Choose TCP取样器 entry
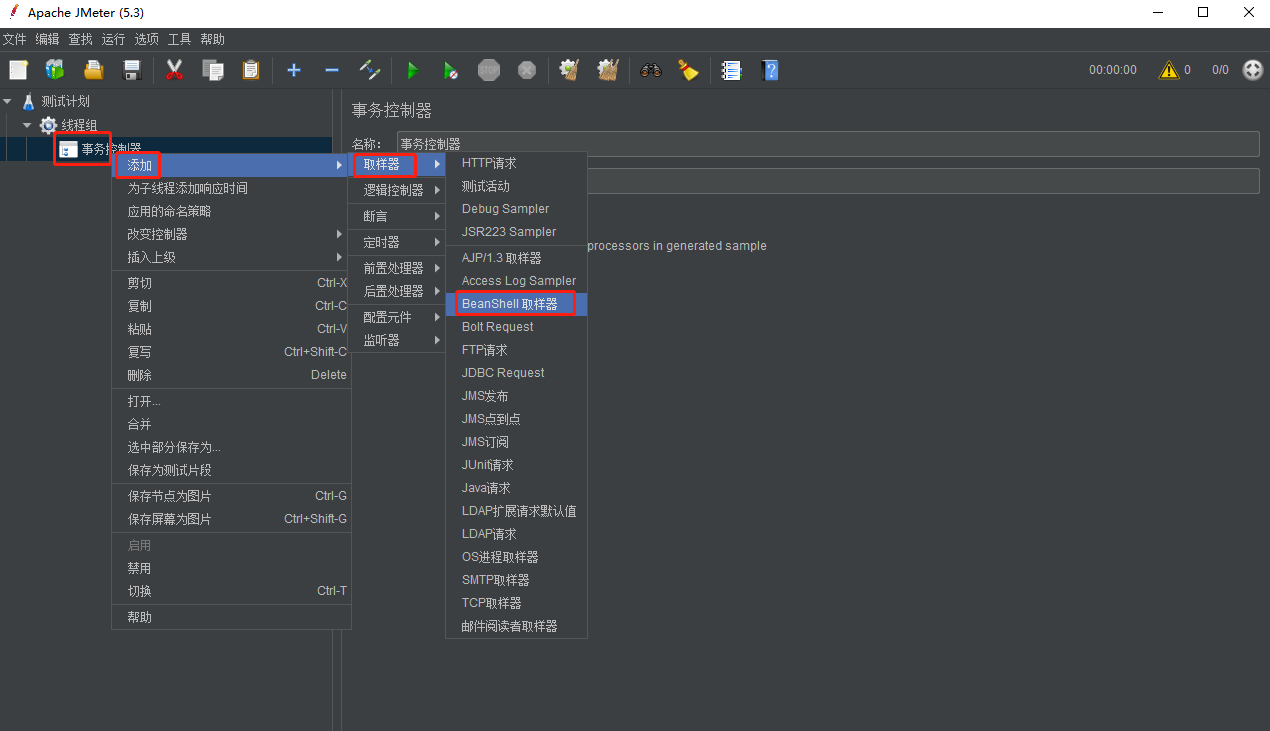Image resolution: width=1270 pixels, height=731 pixels. click(x=516, y=603)
